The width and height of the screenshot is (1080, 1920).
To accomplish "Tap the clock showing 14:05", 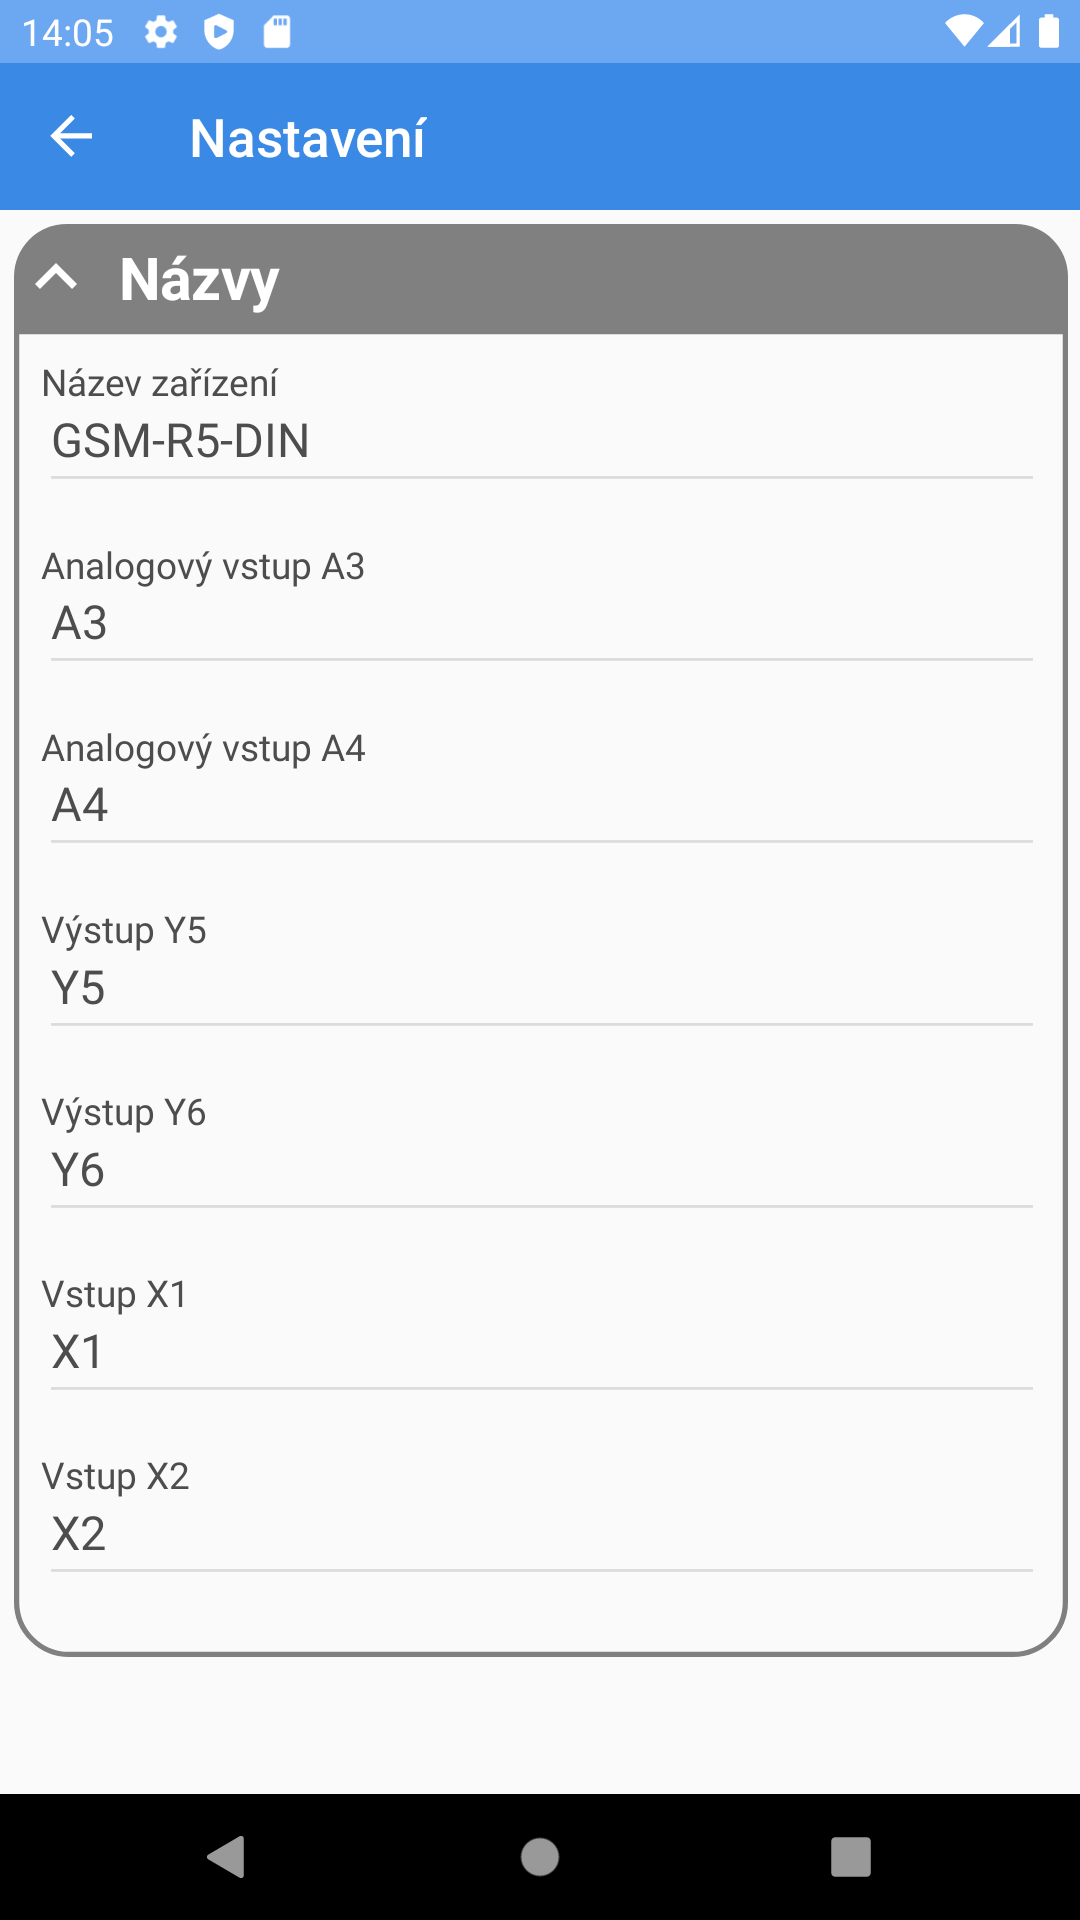I will [68, 33].
